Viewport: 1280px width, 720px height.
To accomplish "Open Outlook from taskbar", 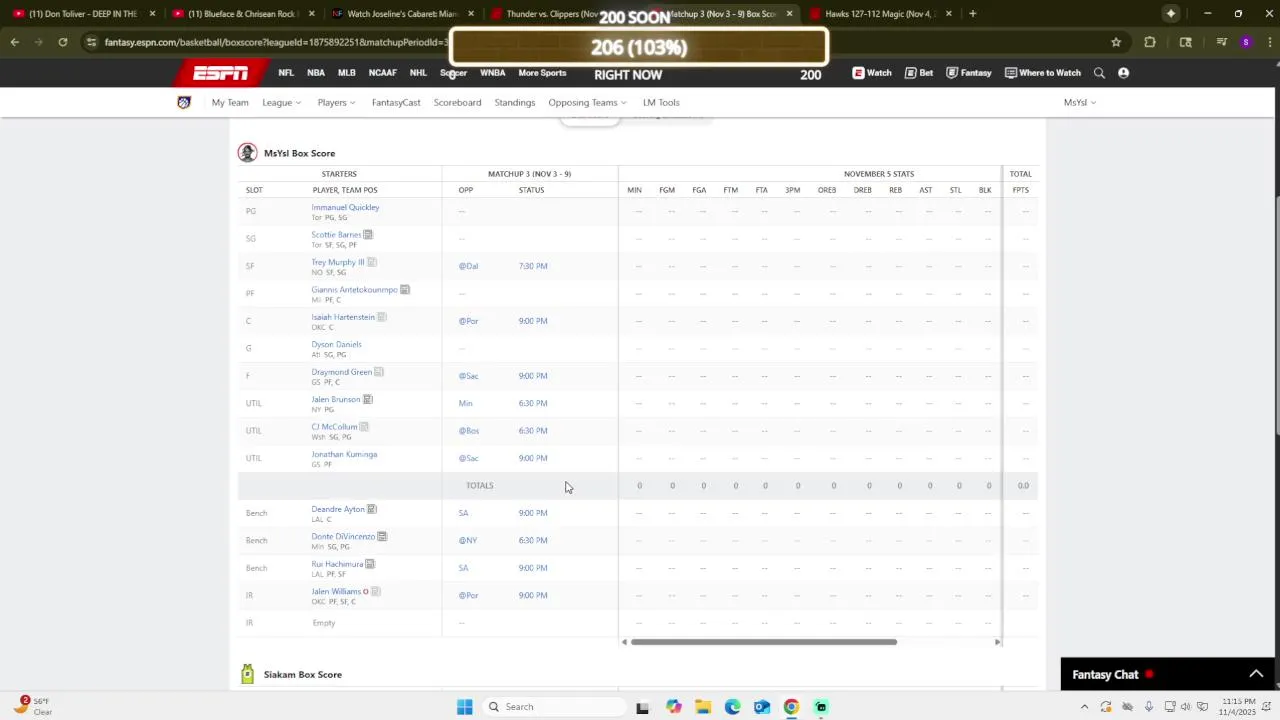I will (x=762, y=707).
